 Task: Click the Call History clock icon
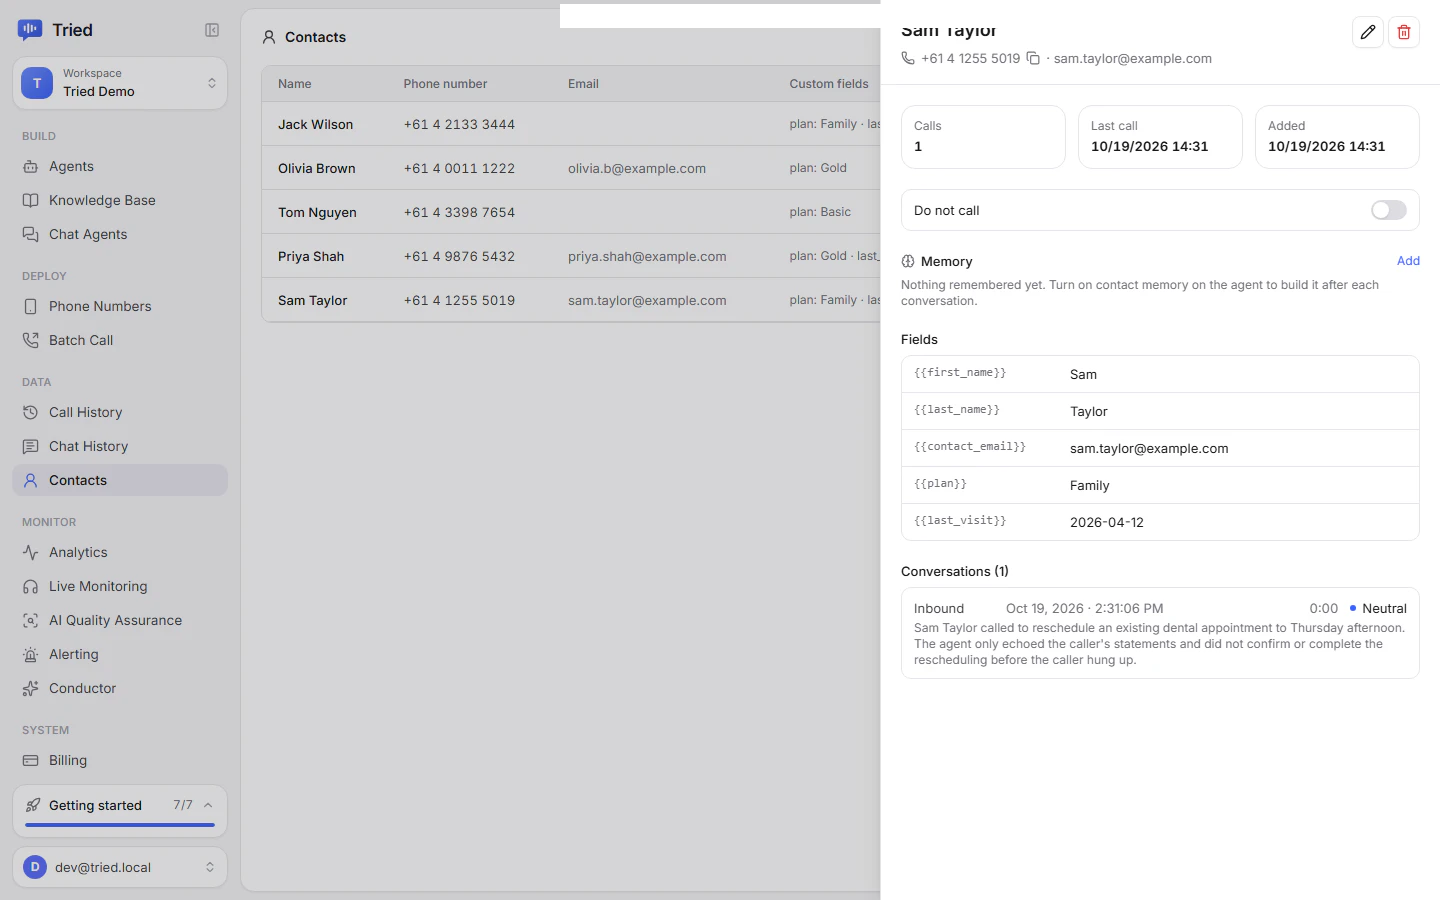coord(31,412)
